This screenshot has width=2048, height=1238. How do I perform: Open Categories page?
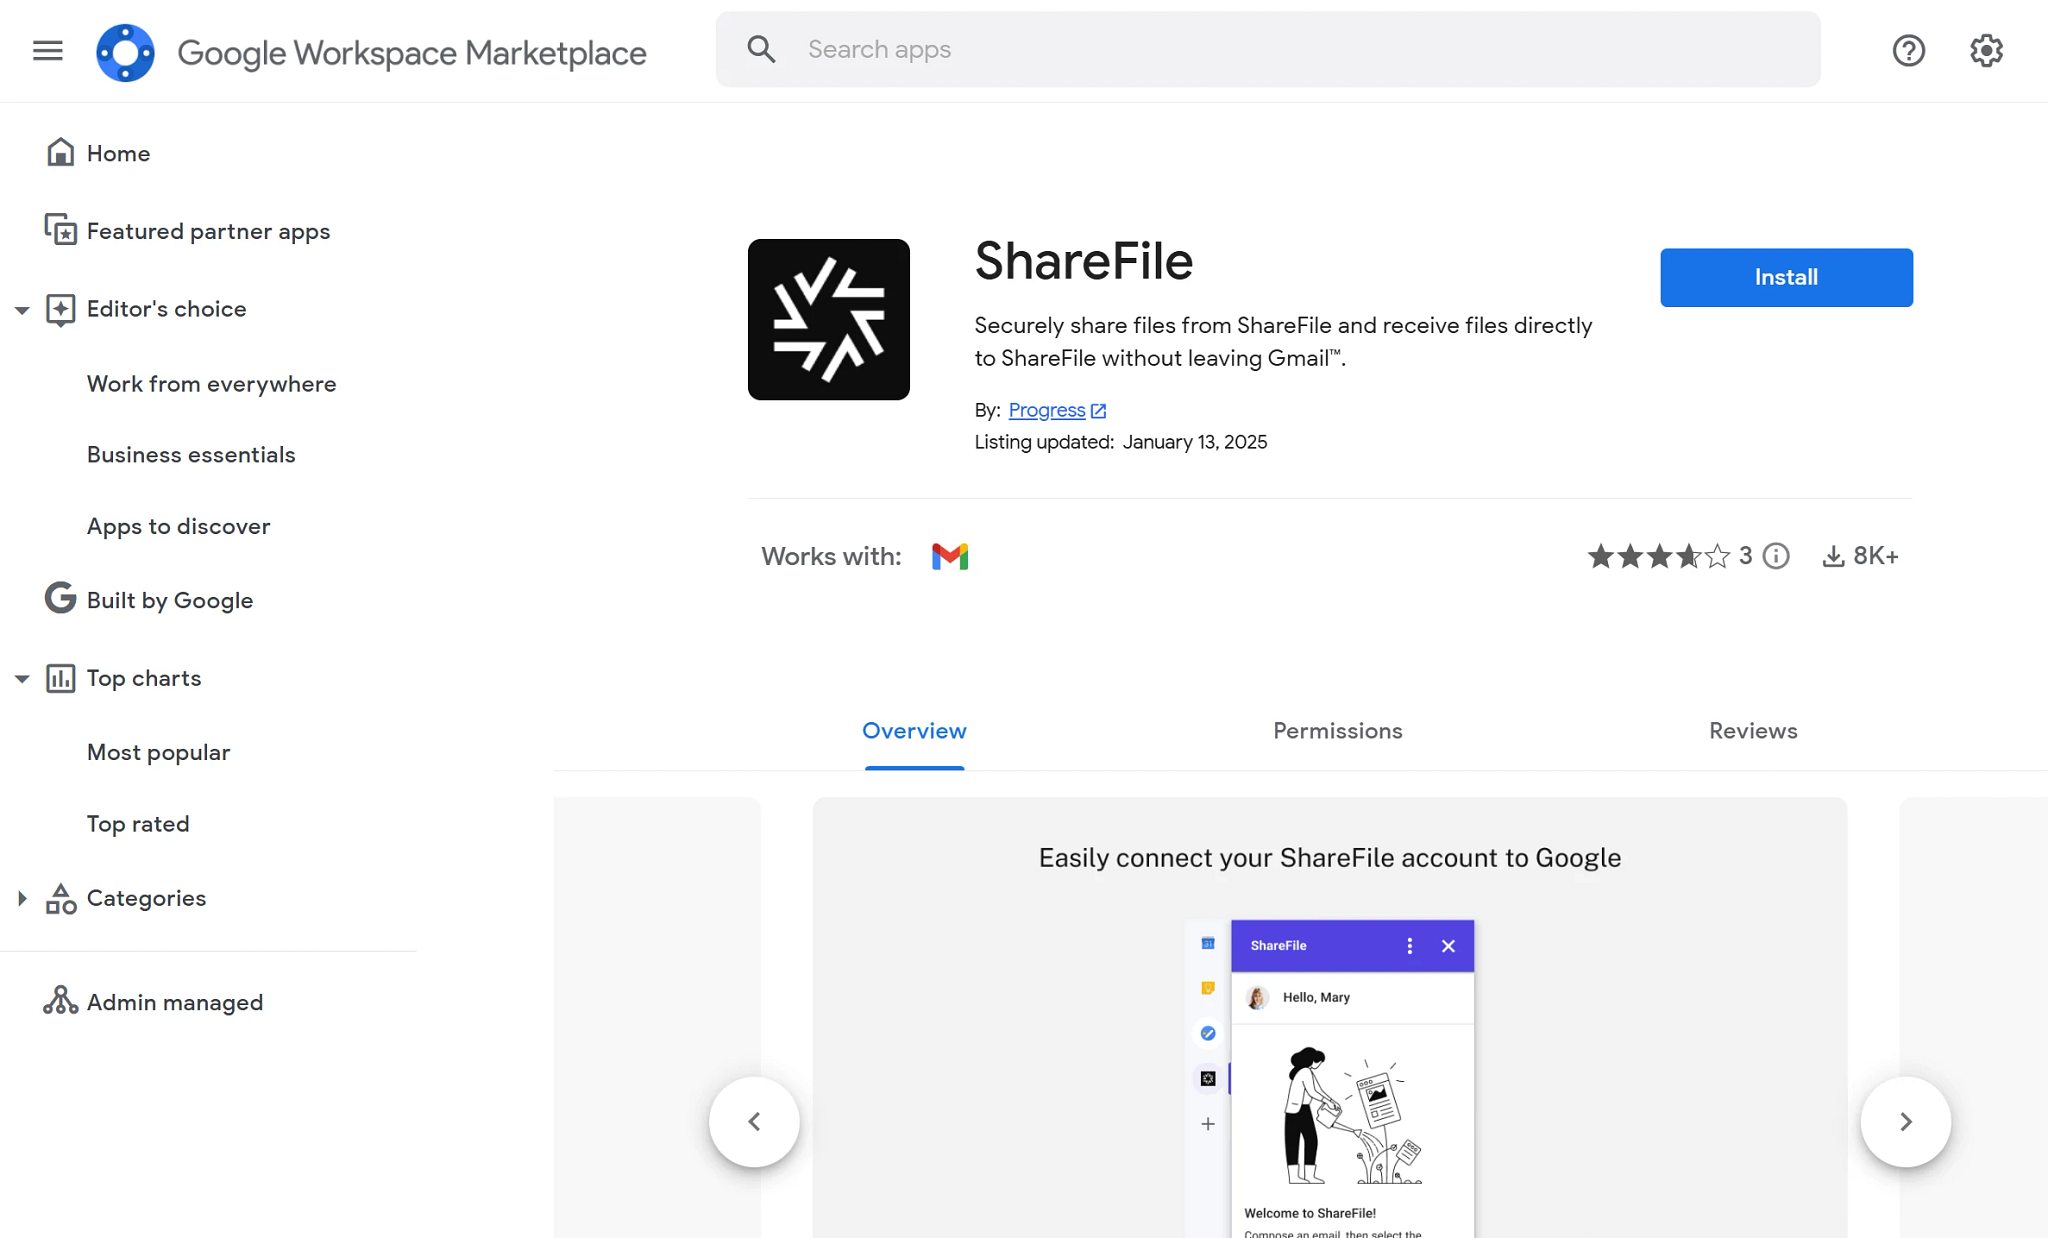pos(146,898)
